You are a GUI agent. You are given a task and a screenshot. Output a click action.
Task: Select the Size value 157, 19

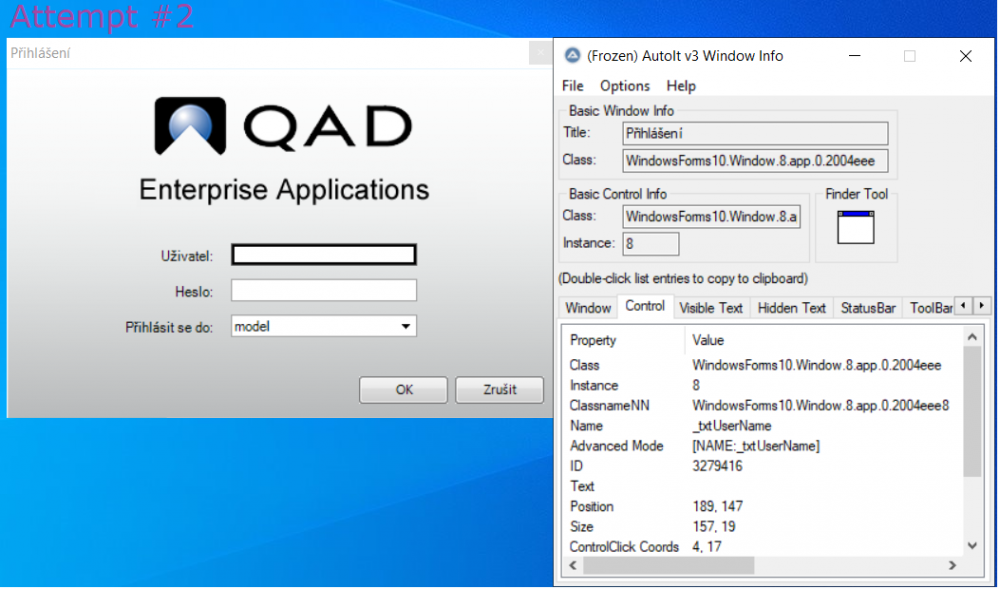714,527
